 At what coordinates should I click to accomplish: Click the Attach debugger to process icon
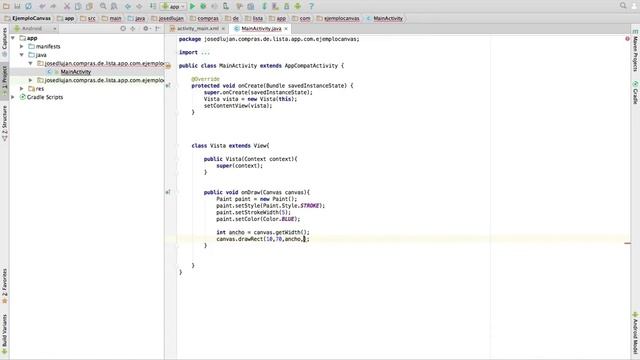click(226, 6)
